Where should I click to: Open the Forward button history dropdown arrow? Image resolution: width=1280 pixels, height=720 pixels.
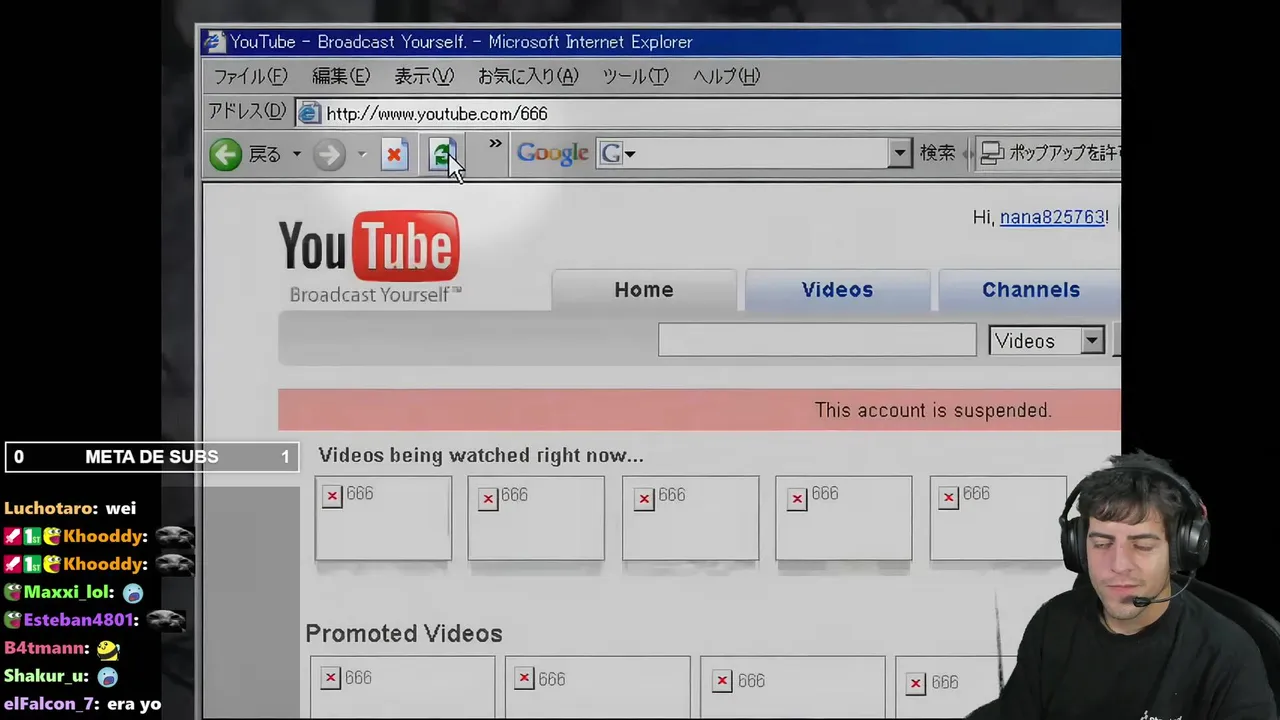click(x=362, y=154)
